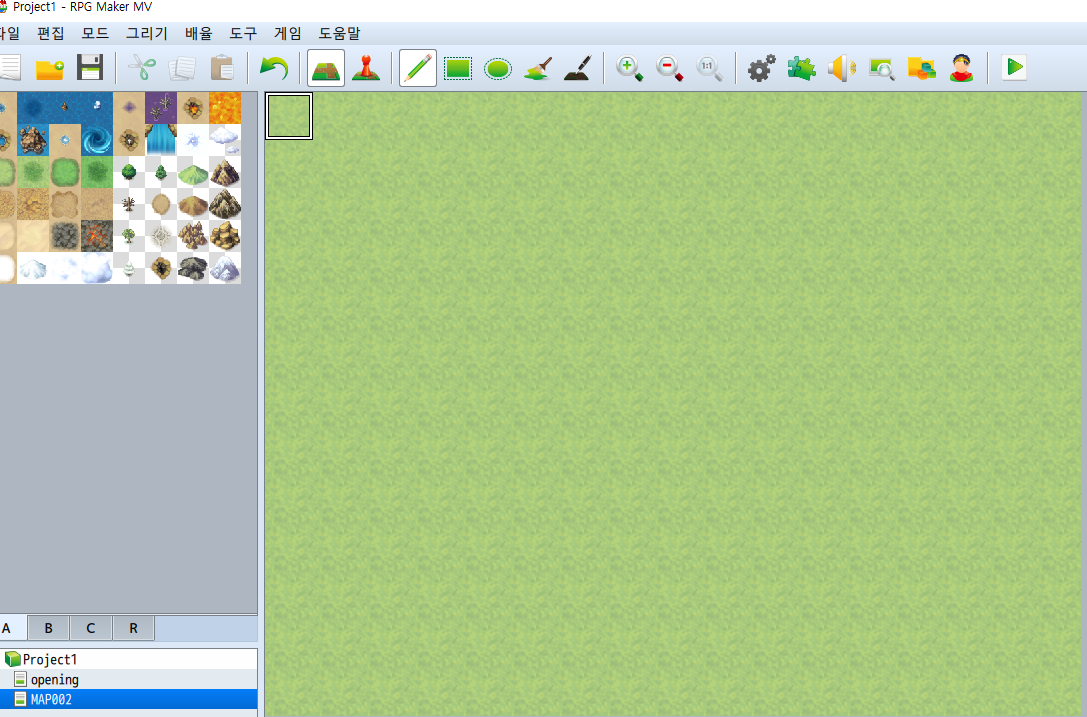Viewport: 1087px width, 717px height.
Task: Open the 도움말 menu
Action: tap(340, 33)
